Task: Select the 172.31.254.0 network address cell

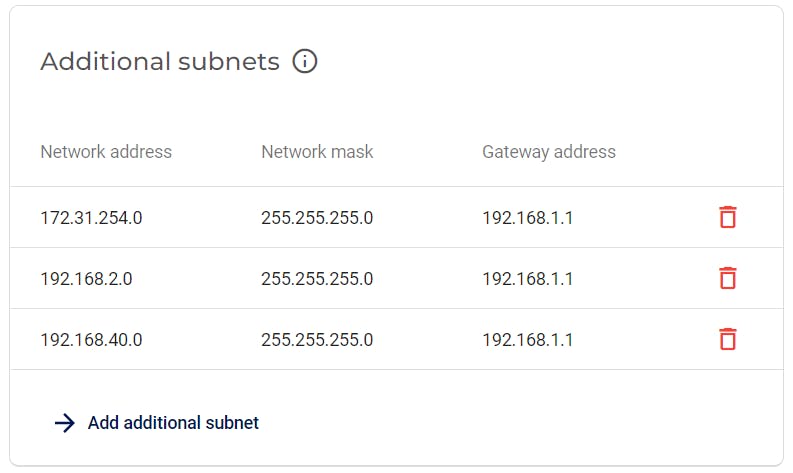Action: (92, 218)
